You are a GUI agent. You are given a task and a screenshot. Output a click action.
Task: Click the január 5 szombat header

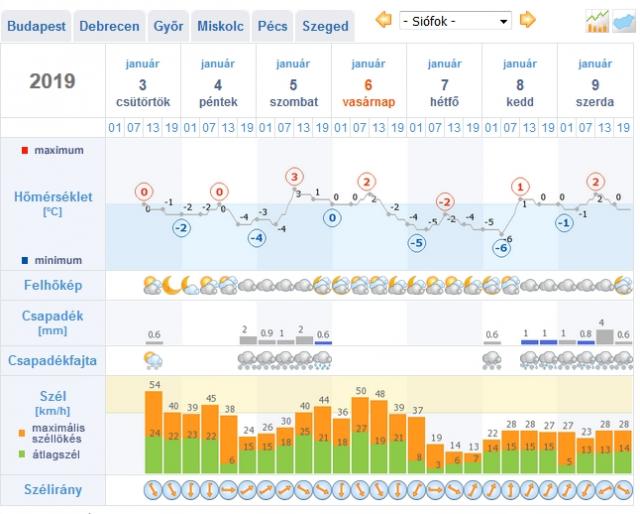(x=293, y=83)
